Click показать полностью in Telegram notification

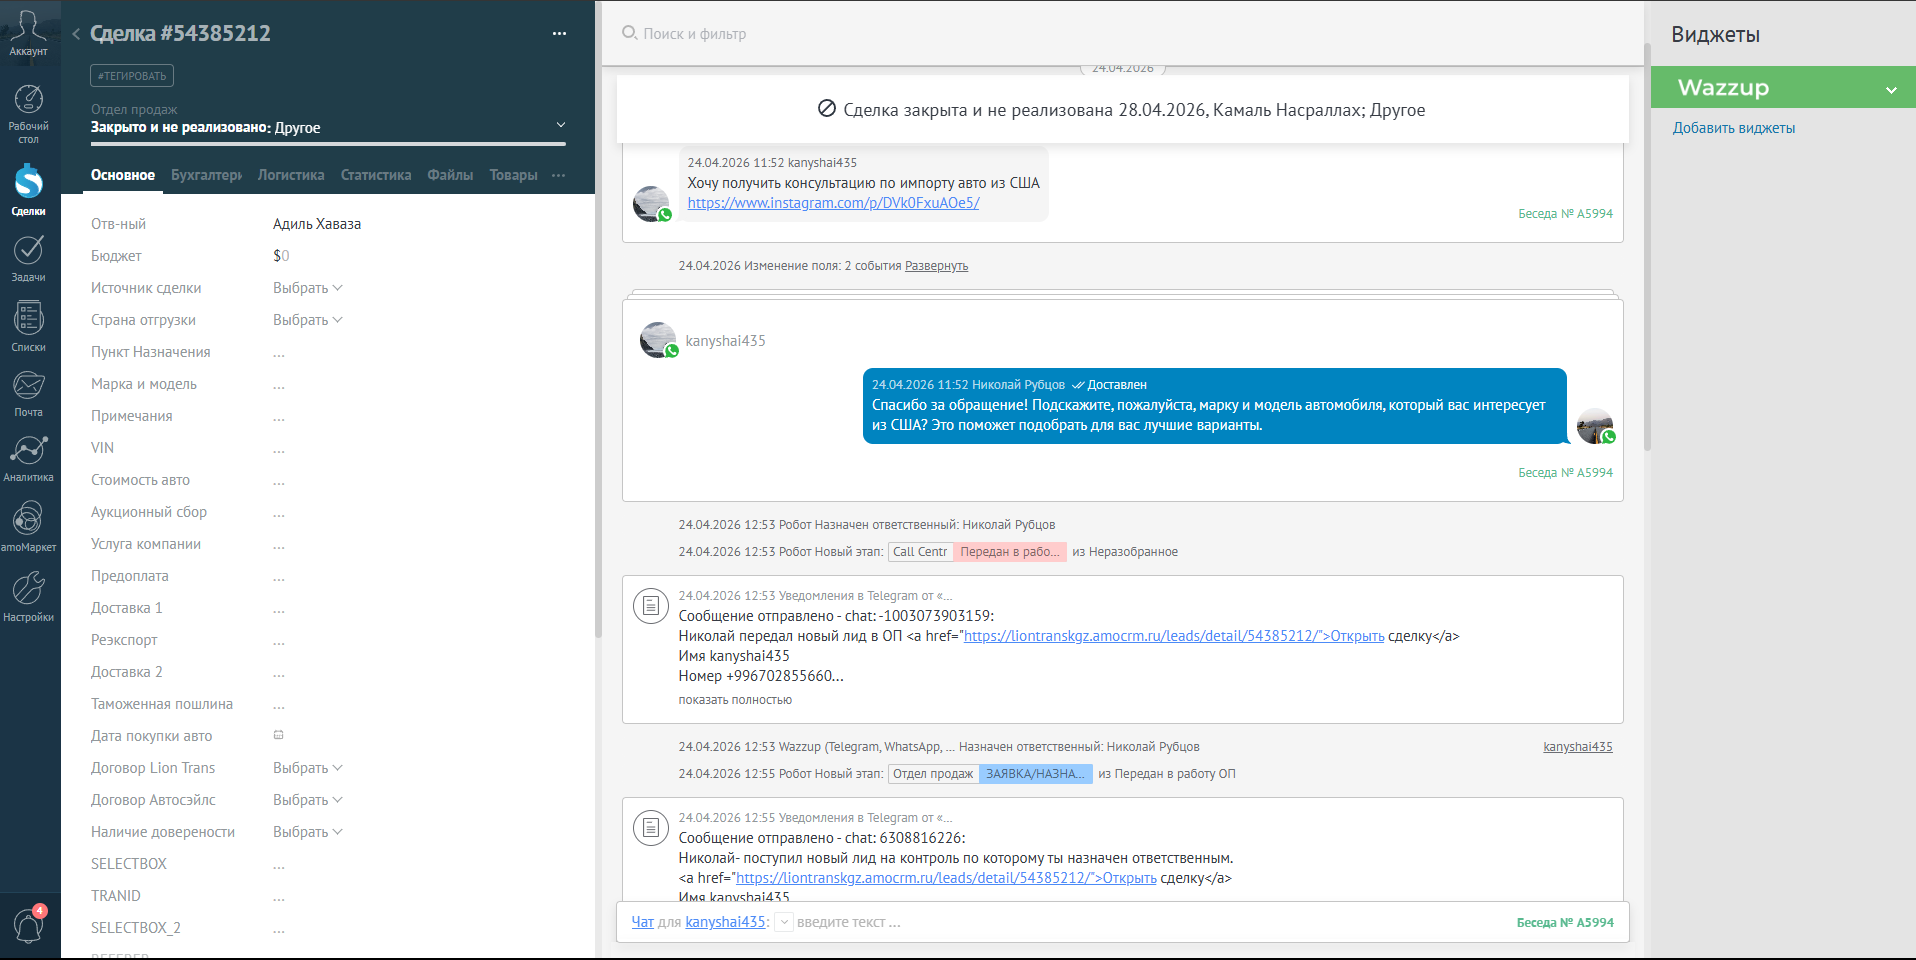point(735,700)
